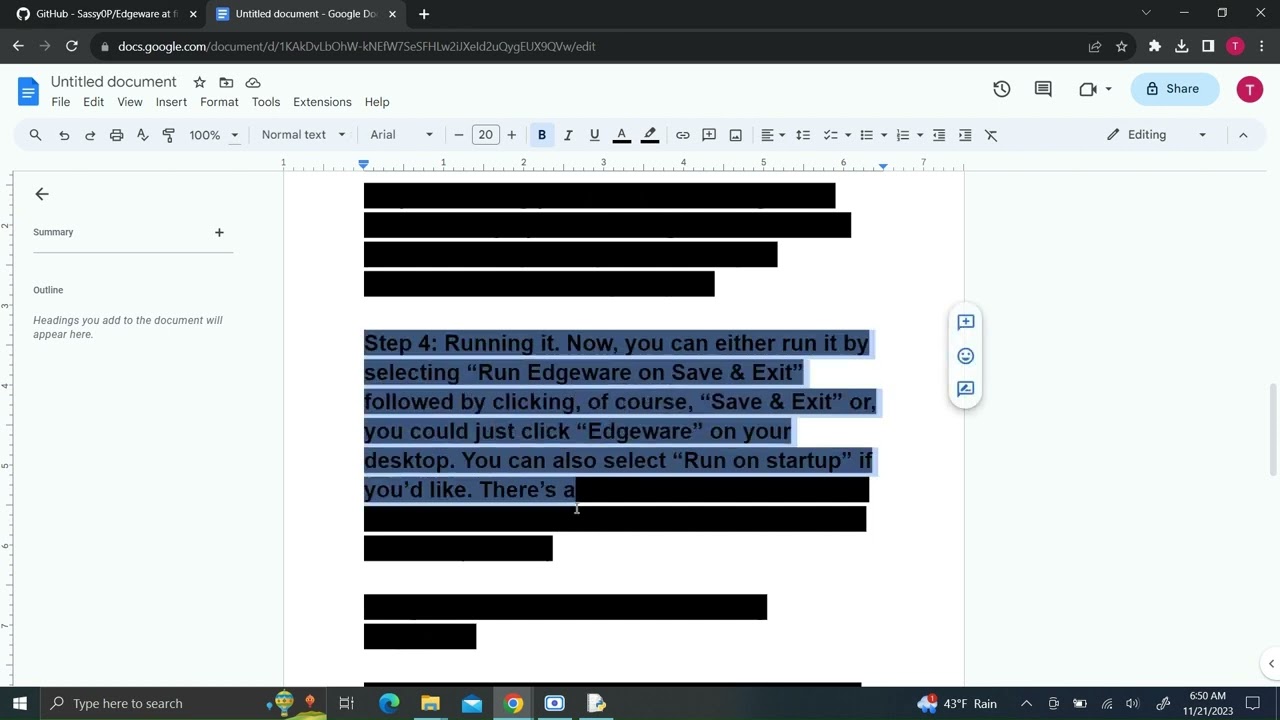This screenshot has width=1280, height=720.
Task: Toggle Bold formatting off
Action: [542, 135]
